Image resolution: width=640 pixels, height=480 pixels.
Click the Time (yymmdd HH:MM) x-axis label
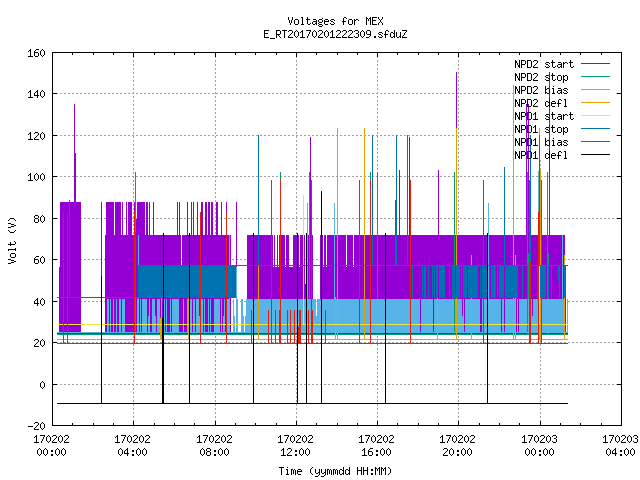(x=335, y=471)
